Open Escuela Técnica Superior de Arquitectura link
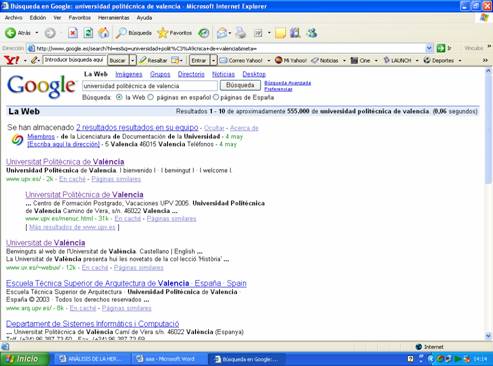The width and height of the screenshot is (493, 366). coord(126,283)
